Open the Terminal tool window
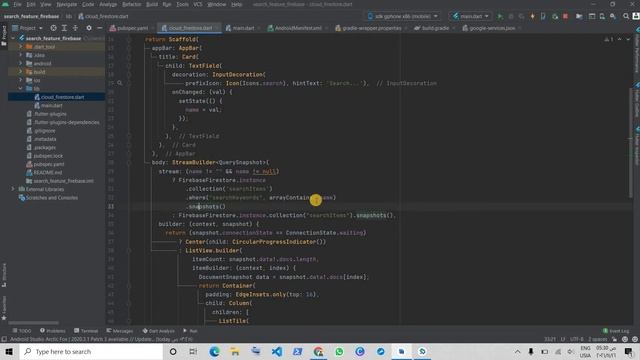Viewport: 640px width, 360px height. pyautogui.click(x=86, y=331)
